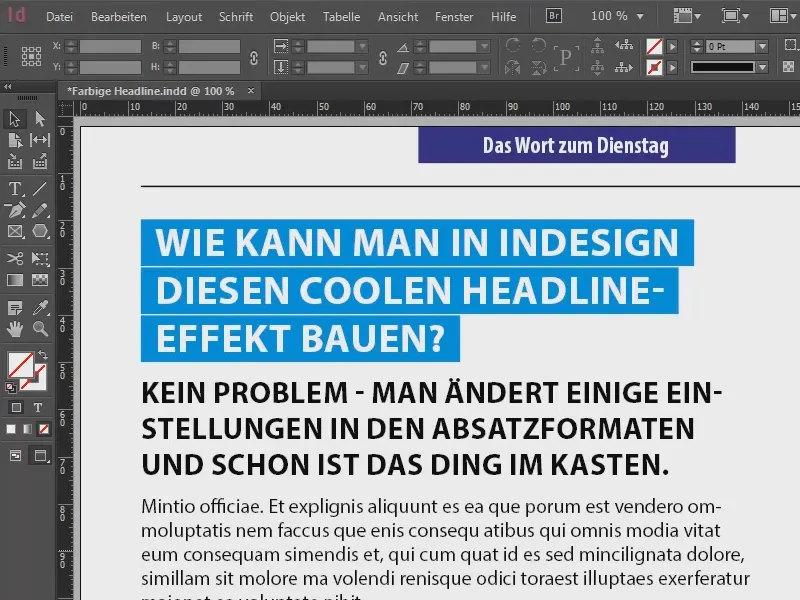
Task: Open Adobe Bridge via the Br icon
Action: pos(554,16)
